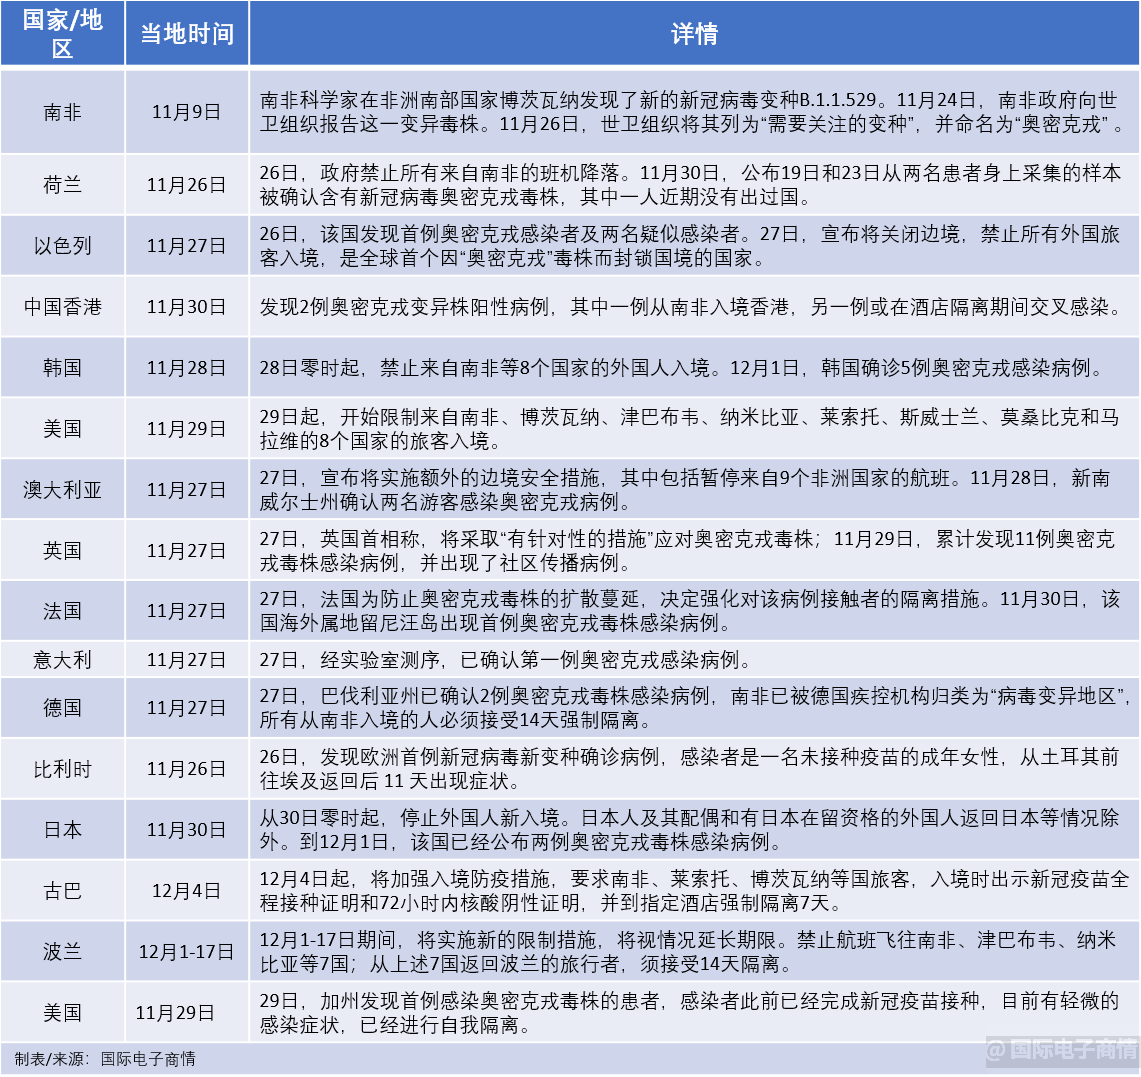This screenshot has height=1077, width=1141.
Task: Click the '详情' column header
Action: click(694, 33)
